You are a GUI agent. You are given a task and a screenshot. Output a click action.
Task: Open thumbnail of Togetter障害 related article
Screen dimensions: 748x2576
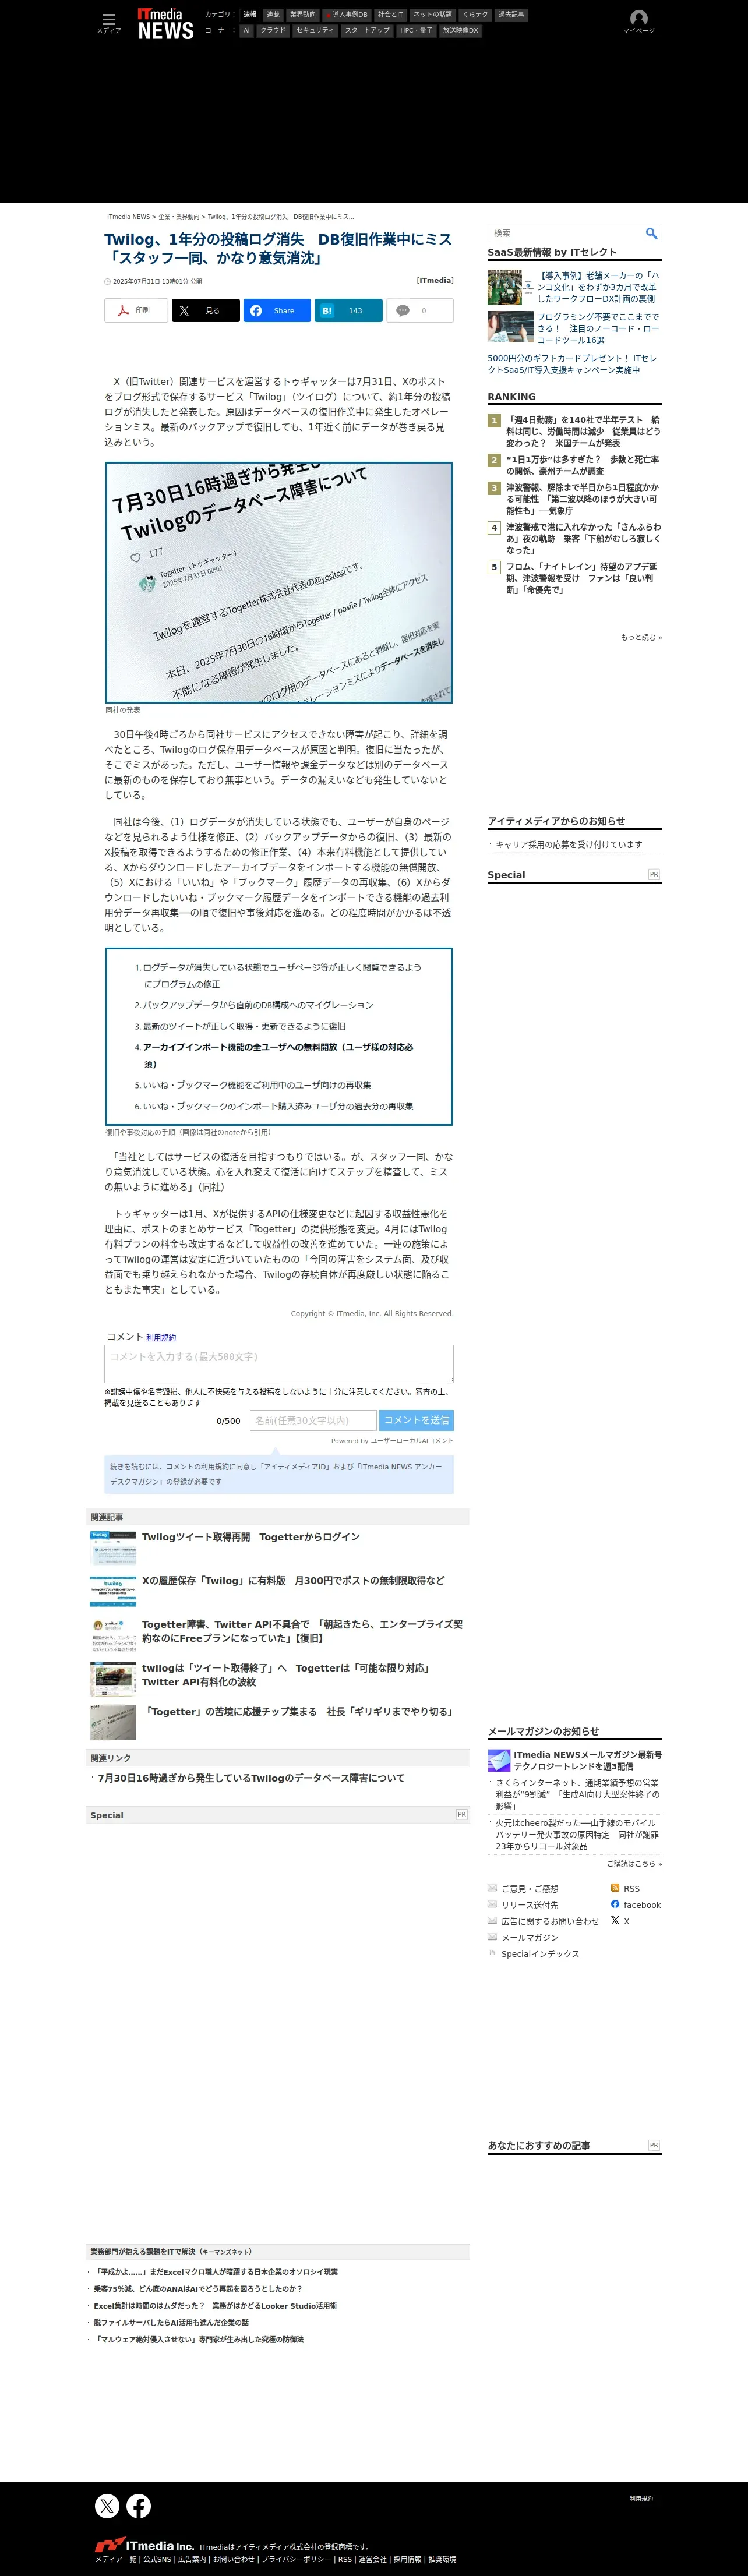113,1635
